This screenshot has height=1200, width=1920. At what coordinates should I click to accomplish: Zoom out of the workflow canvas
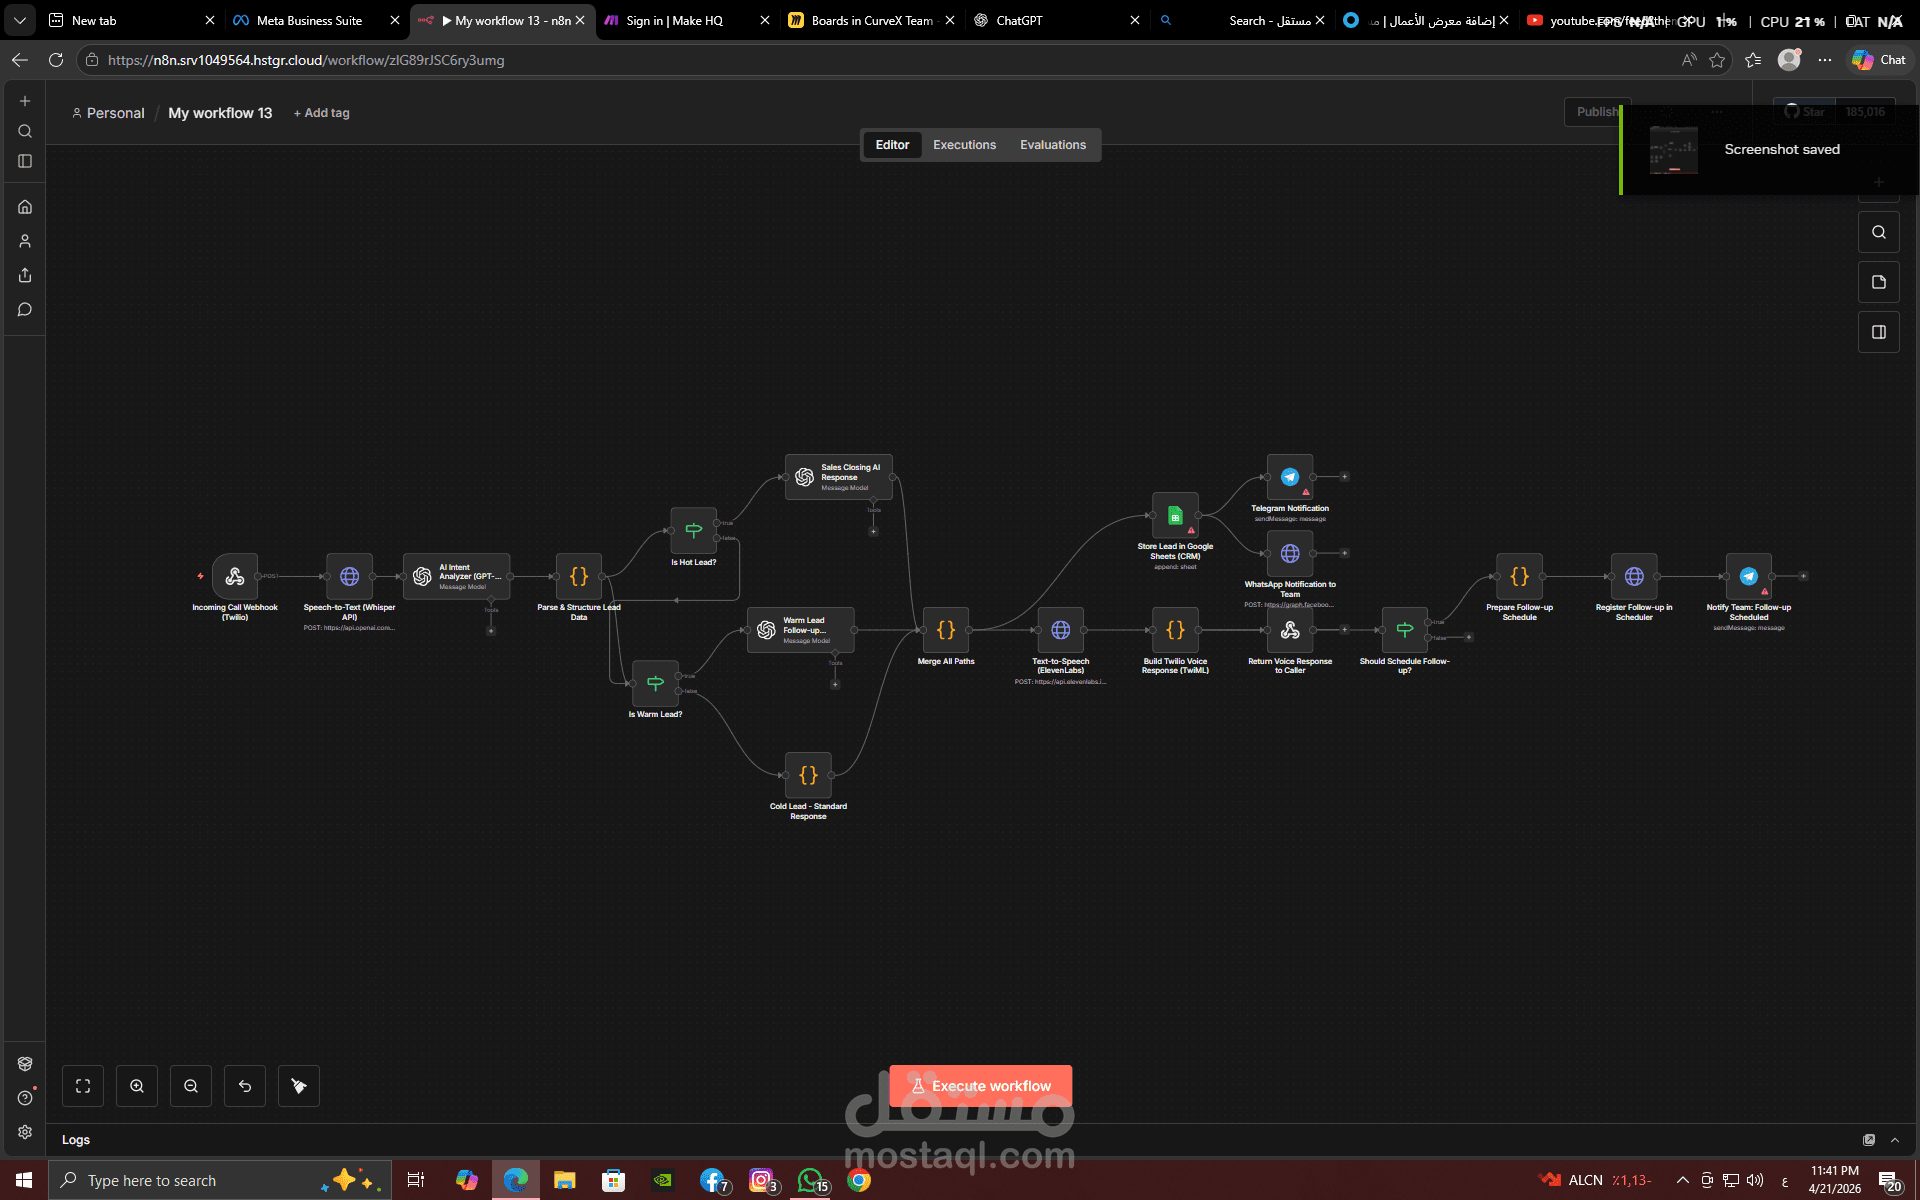coord(191,1086)
